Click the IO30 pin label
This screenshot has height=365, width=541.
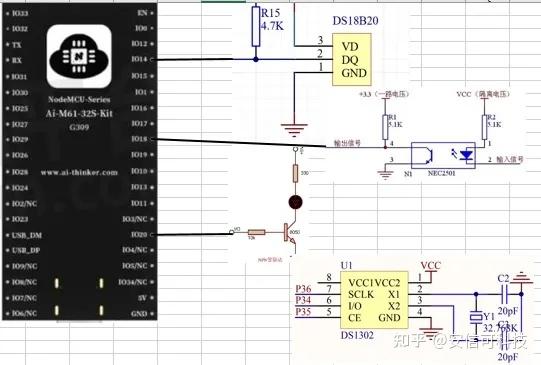tap(20, 92)
